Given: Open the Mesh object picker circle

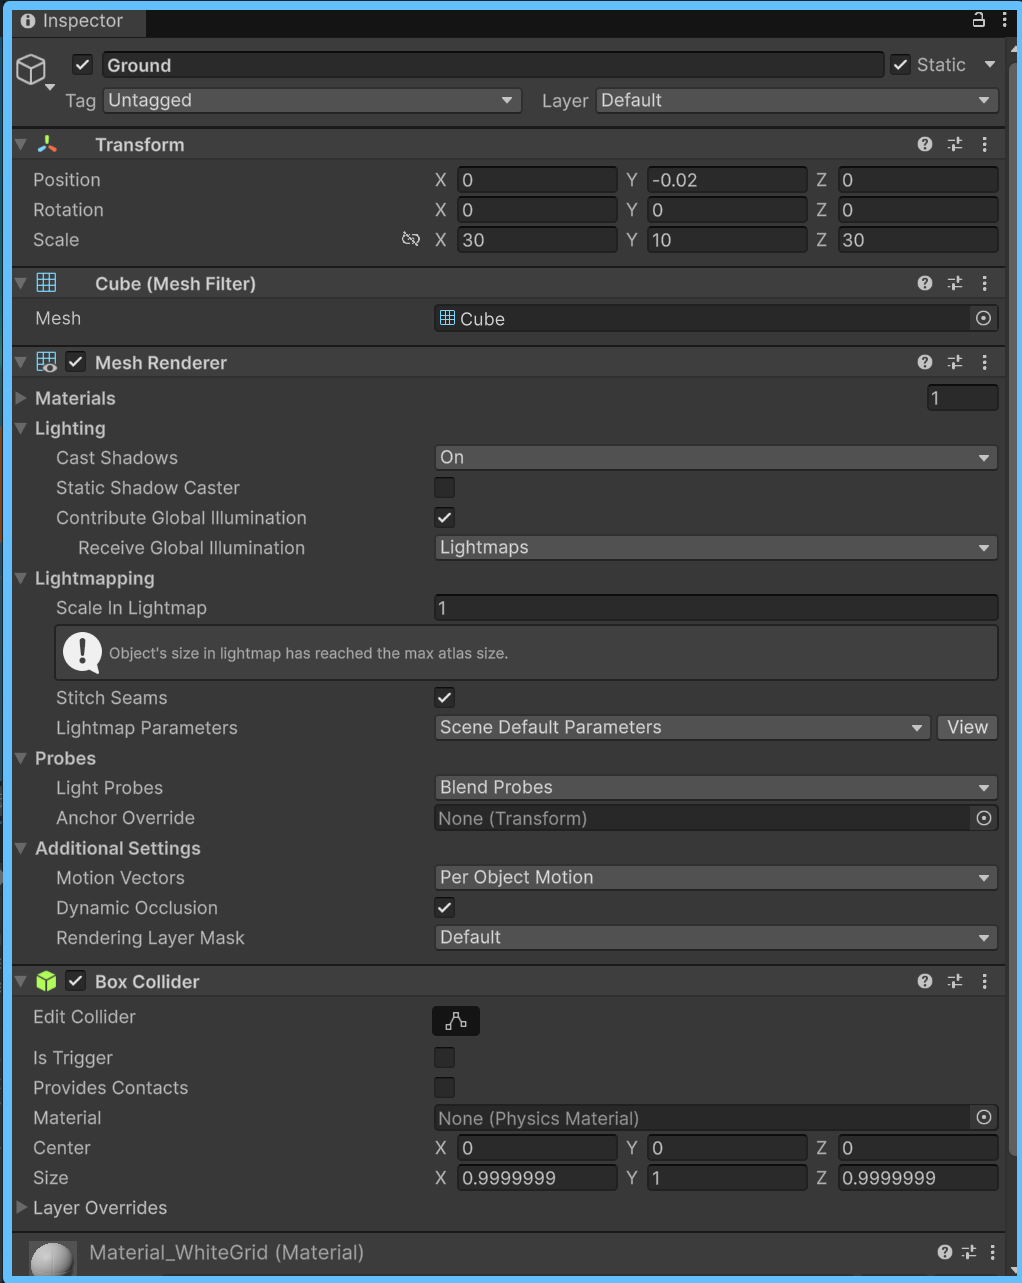Looking at the screenshot, I should (984, 318).
